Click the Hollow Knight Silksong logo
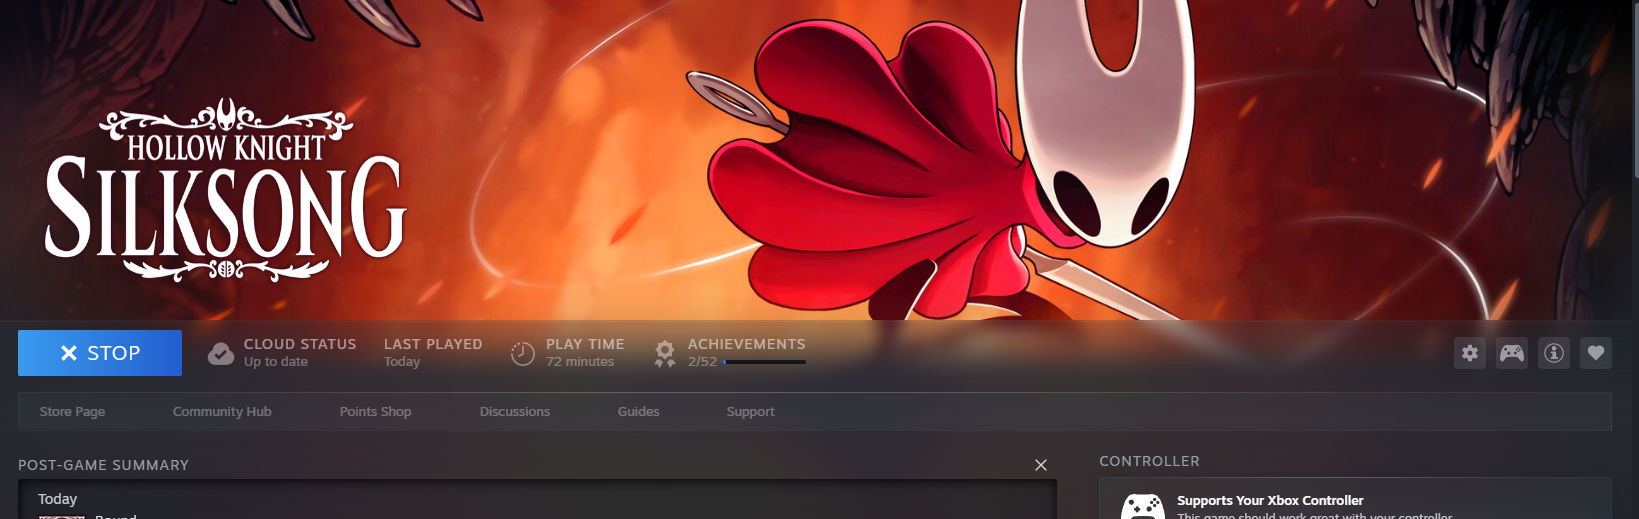Image resolution: width=1639 pixels, height=519 pixels. [x=225, y=190]
